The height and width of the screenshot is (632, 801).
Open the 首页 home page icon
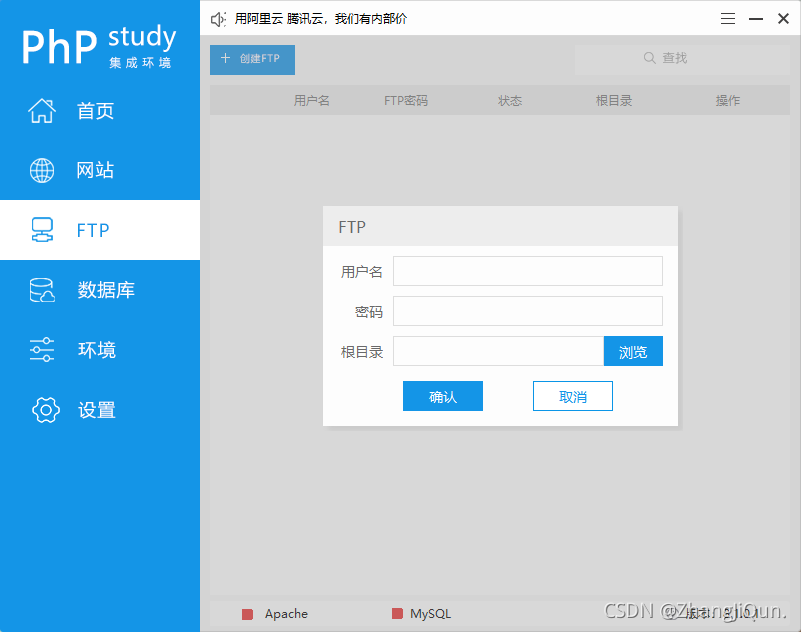pos(42,111)
